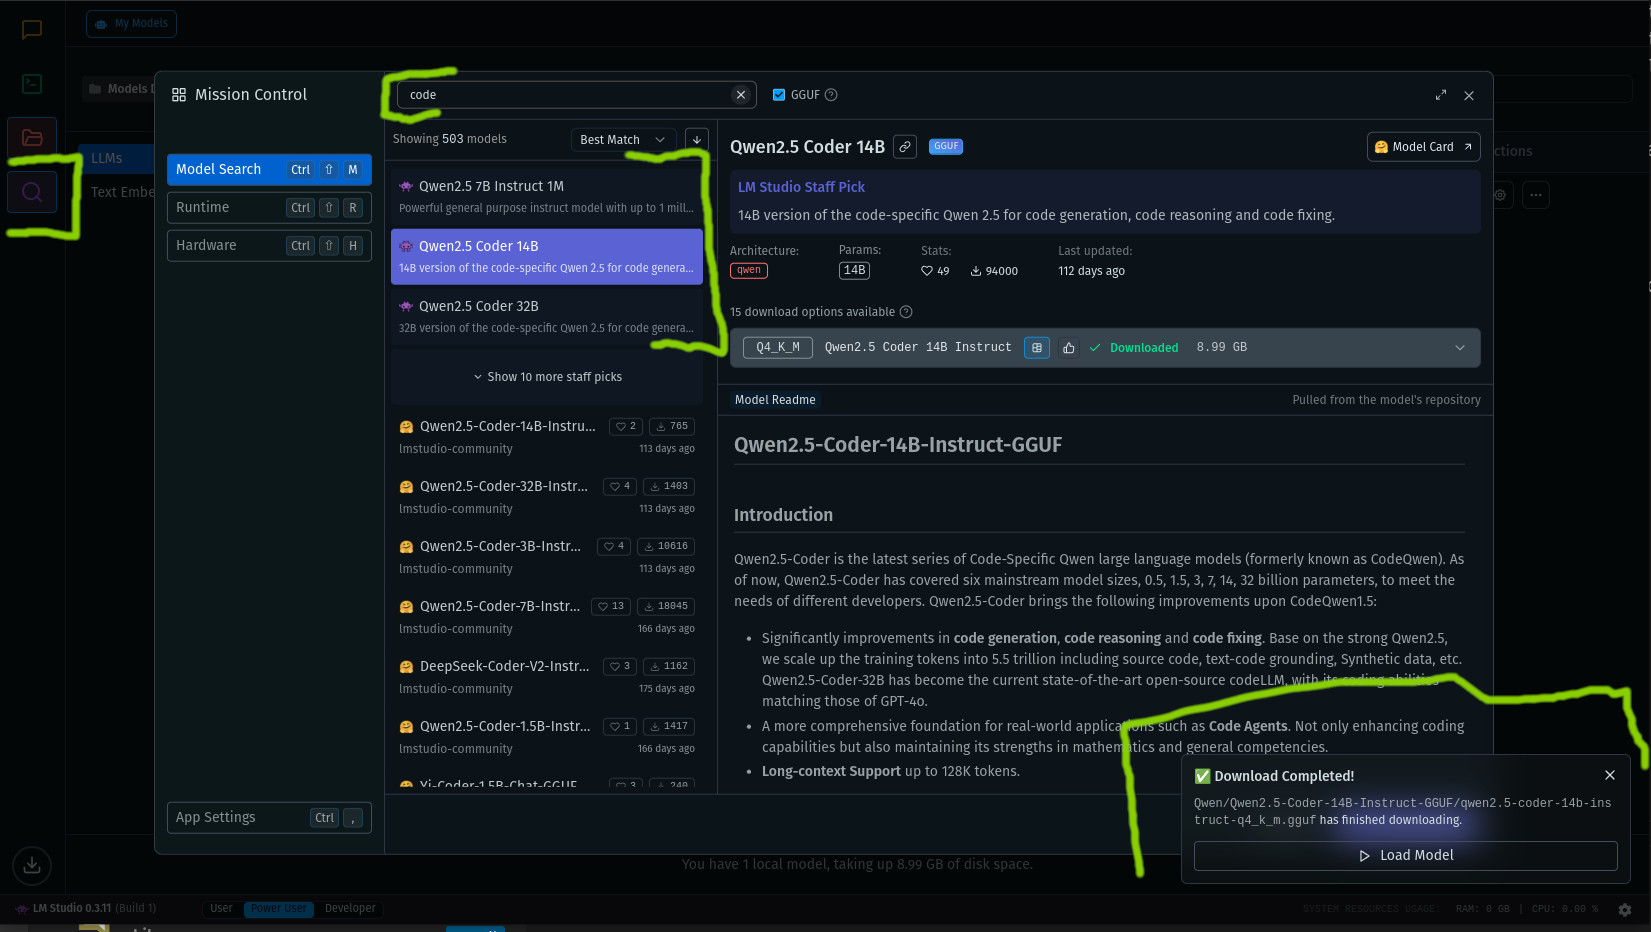Switch to Power User mode
1651x932 pixels.
tap(279, 909)
